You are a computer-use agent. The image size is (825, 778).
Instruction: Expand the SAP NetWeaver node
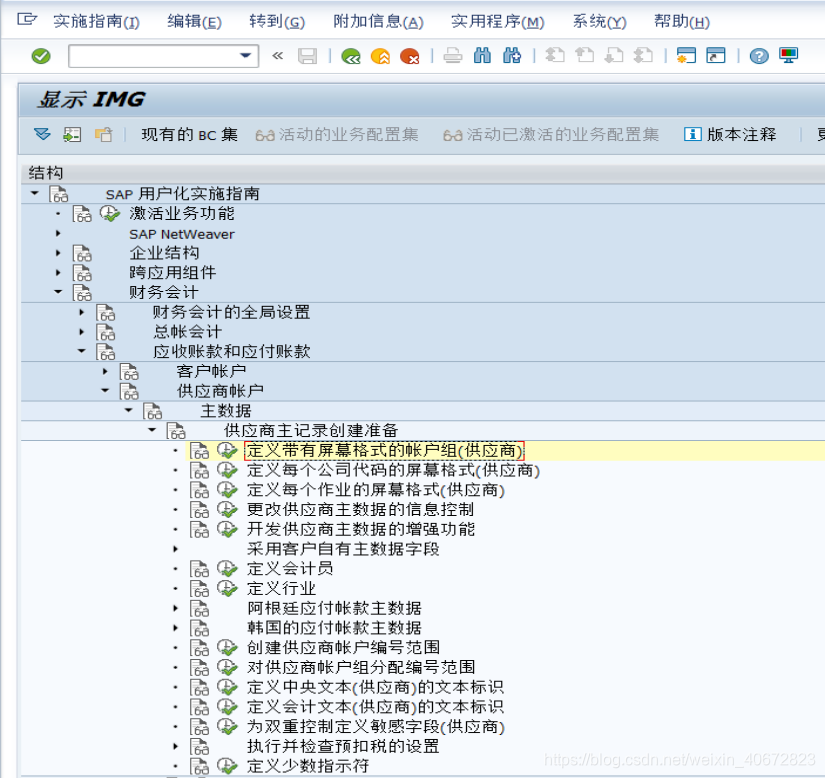[58, 233]
